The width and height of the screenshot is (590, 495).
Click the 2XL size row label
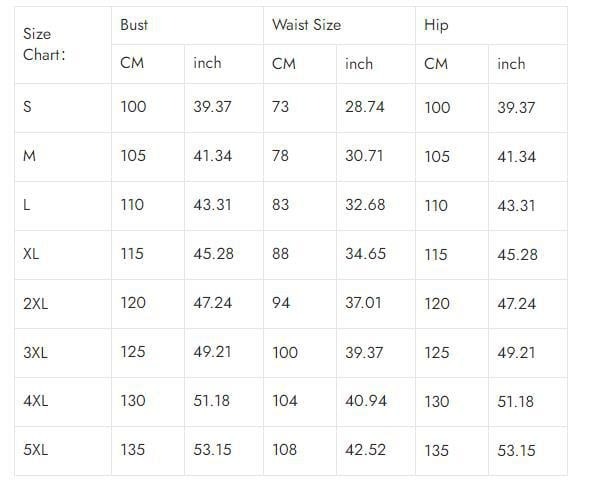click(x=63, y=304)
